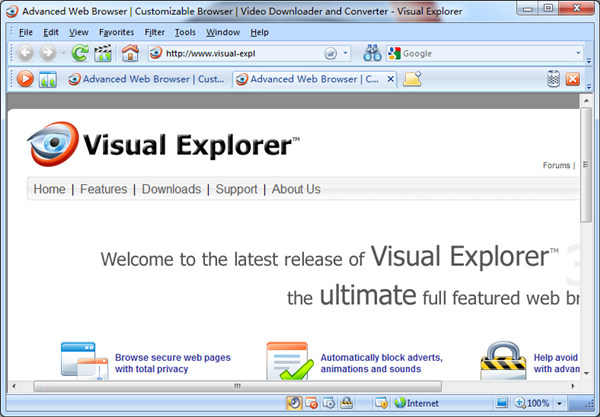Open the Help menu
This screenshot has width=600, height=417.
(259, 33)
